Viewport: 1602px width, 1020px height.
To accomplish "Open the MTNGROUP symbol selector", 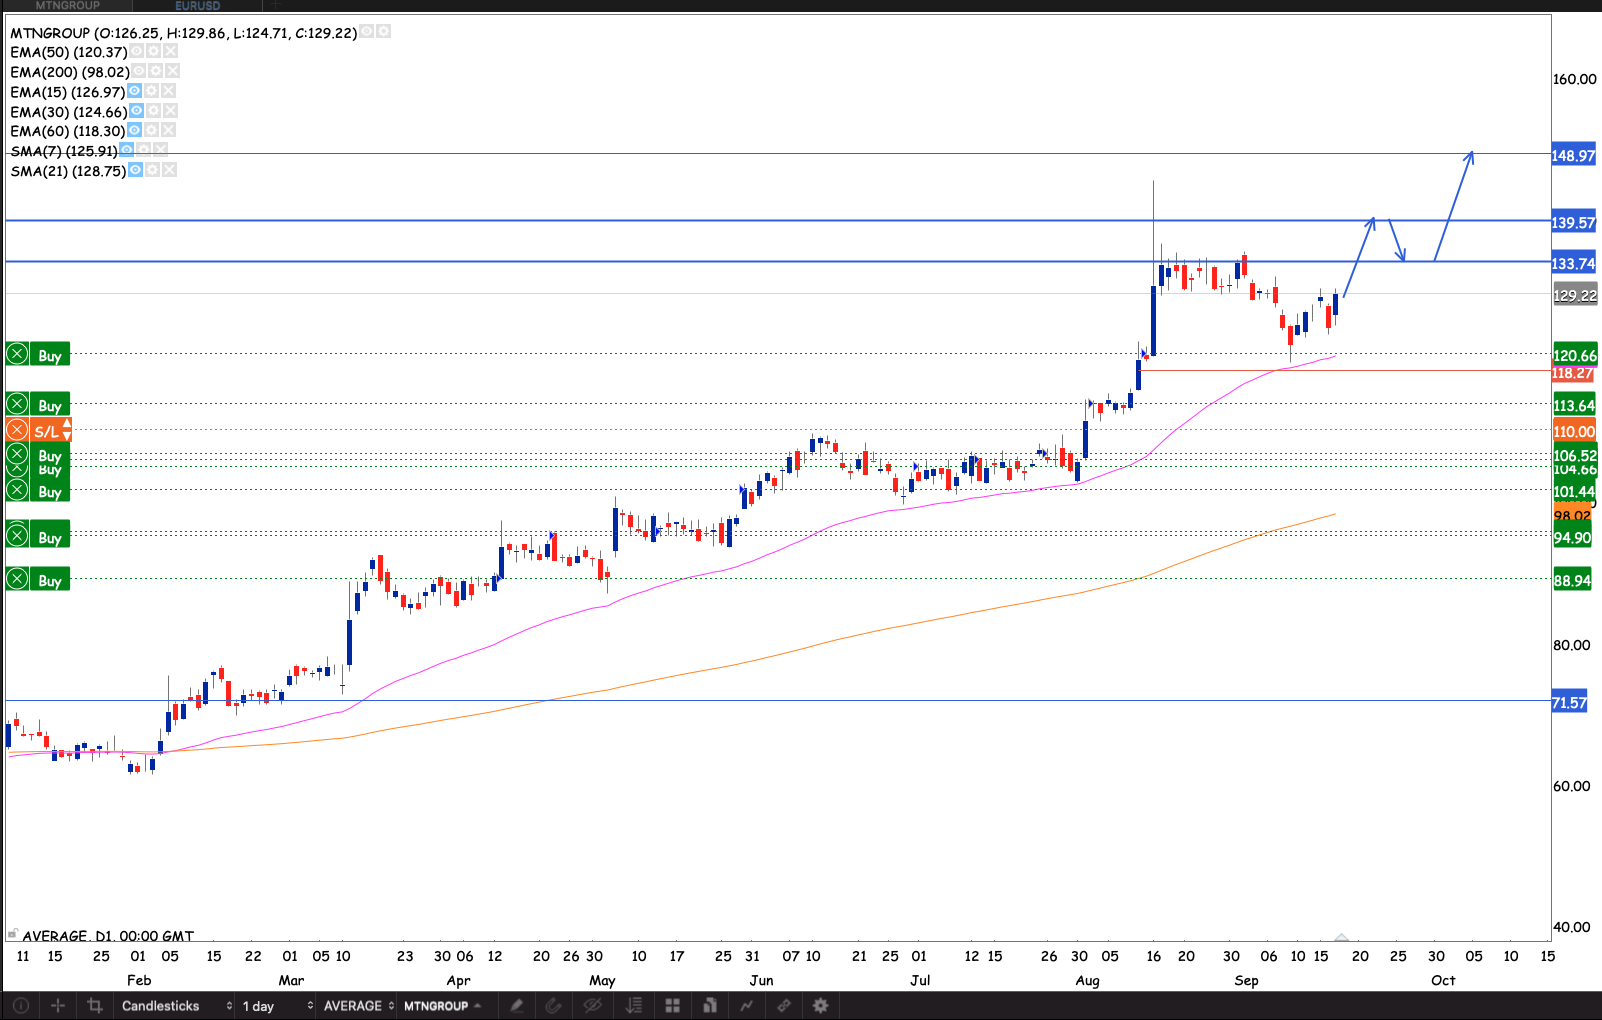I will point(442,1006).
